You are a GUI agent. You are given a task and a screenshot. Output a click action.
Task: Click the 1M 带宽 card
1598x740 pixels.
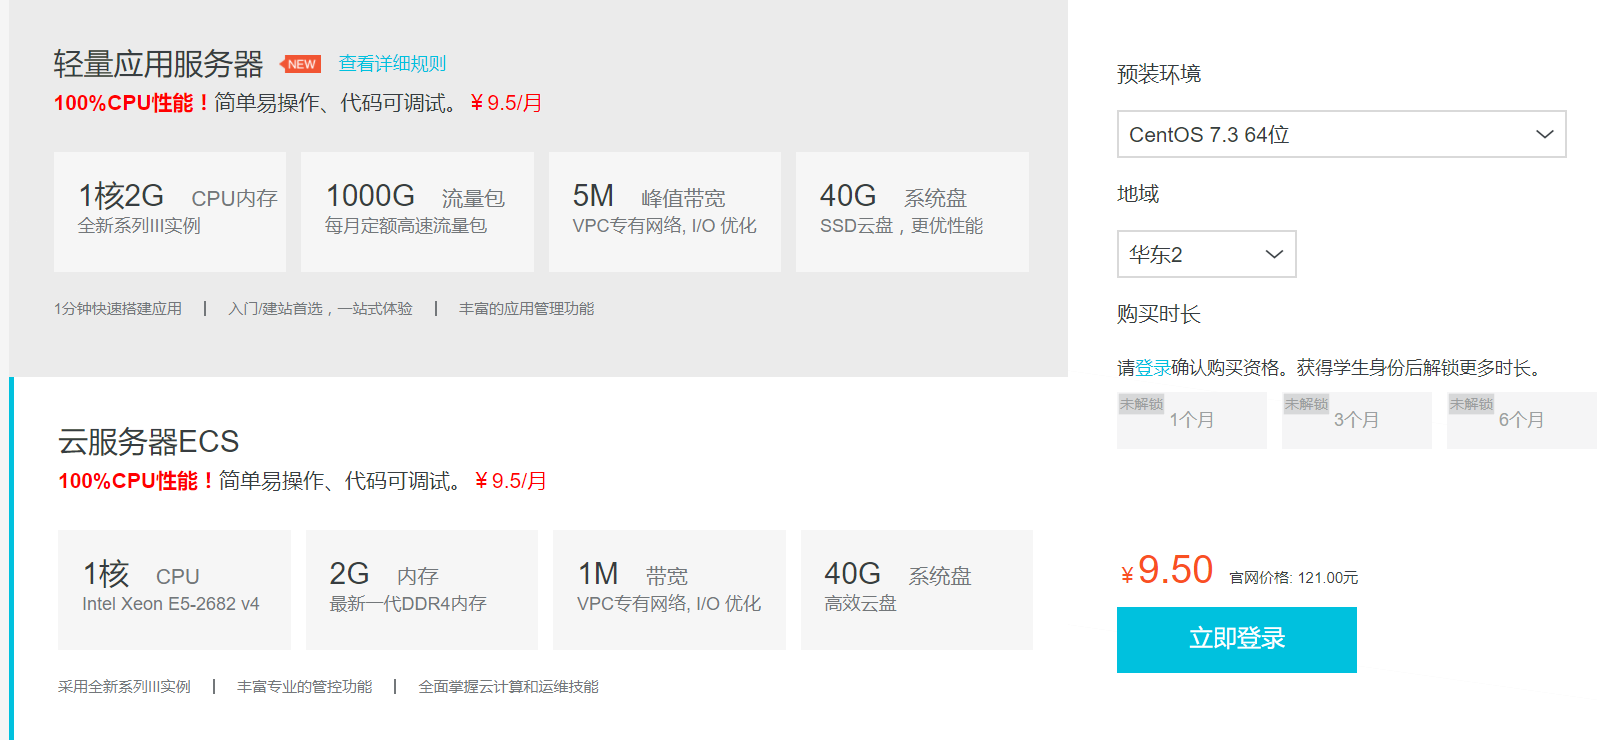pos(669,590)
